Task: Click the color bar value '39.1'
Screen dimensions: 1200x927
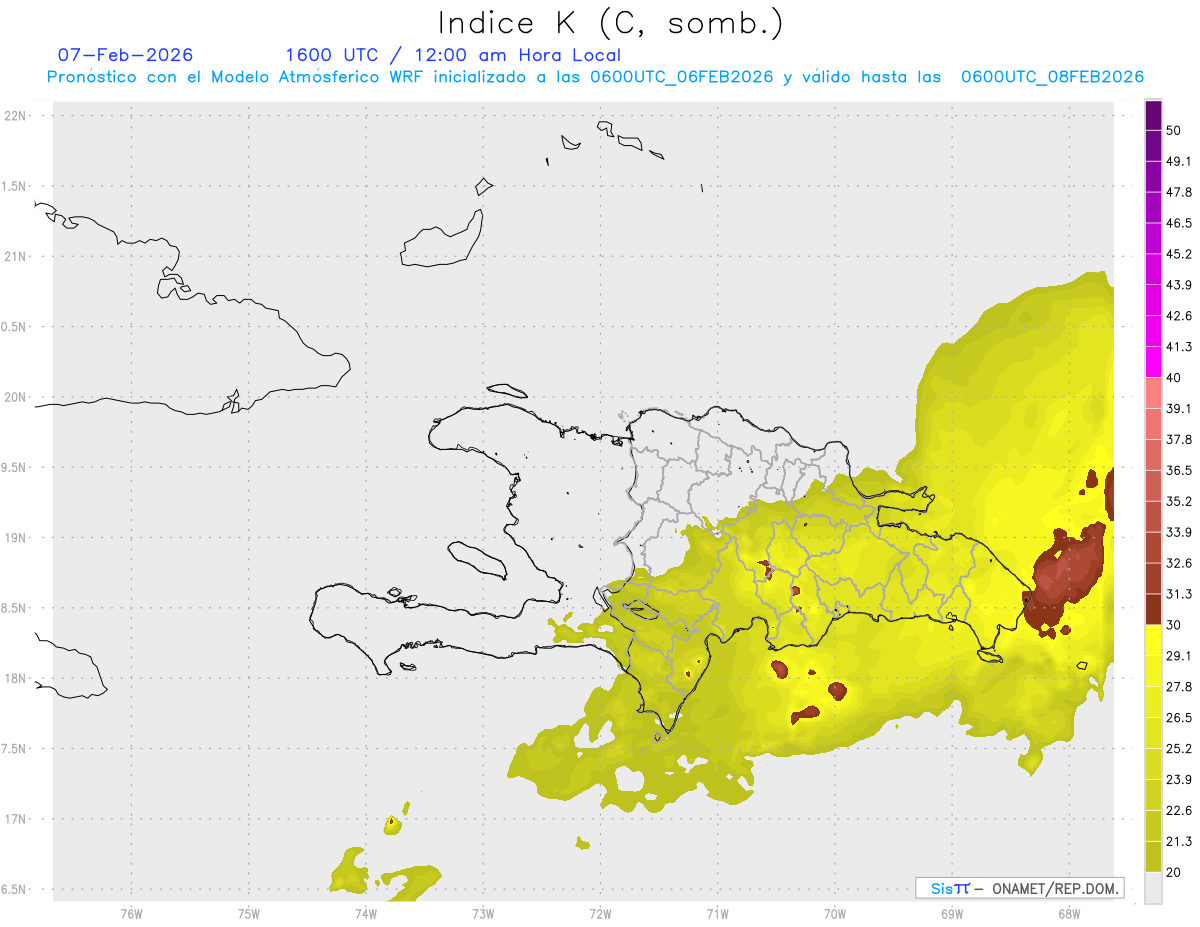Action: tap(1179, 408)
